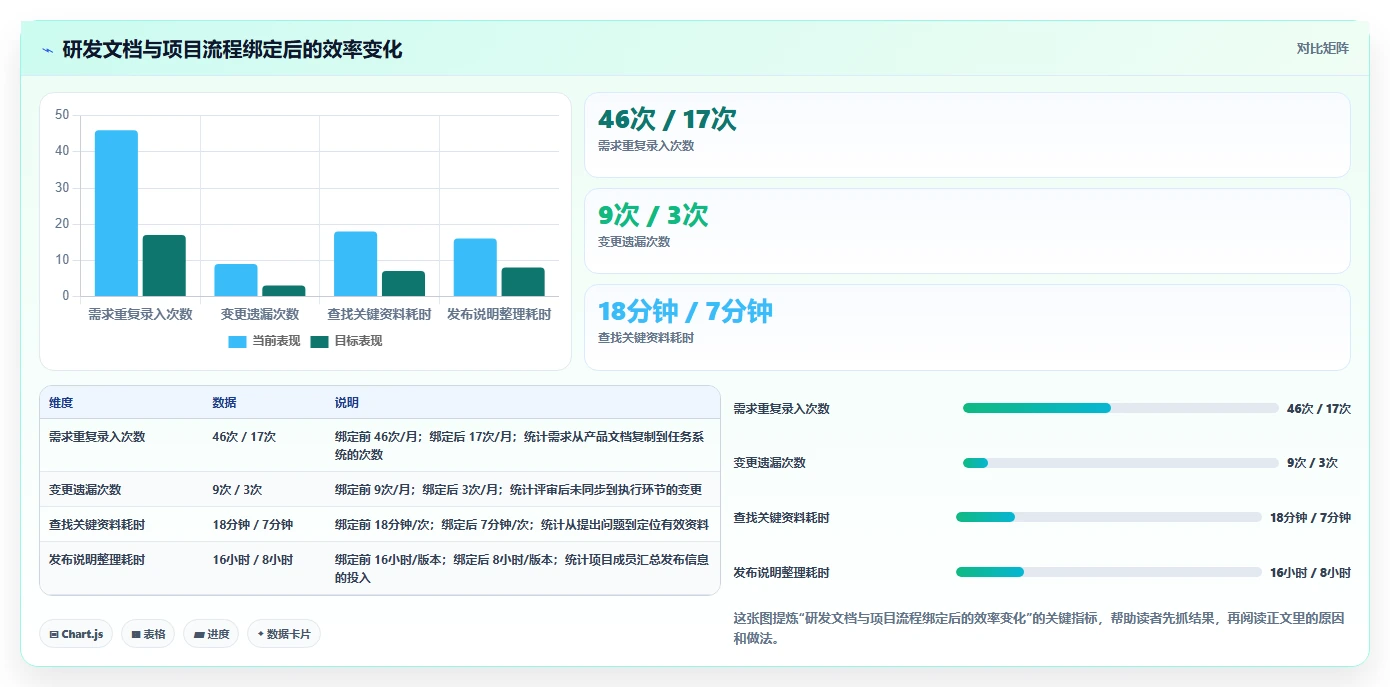Viewport: 1390px width, 687px height.
Task: Click the icon inside the 表格 chip
Action: 136,634
